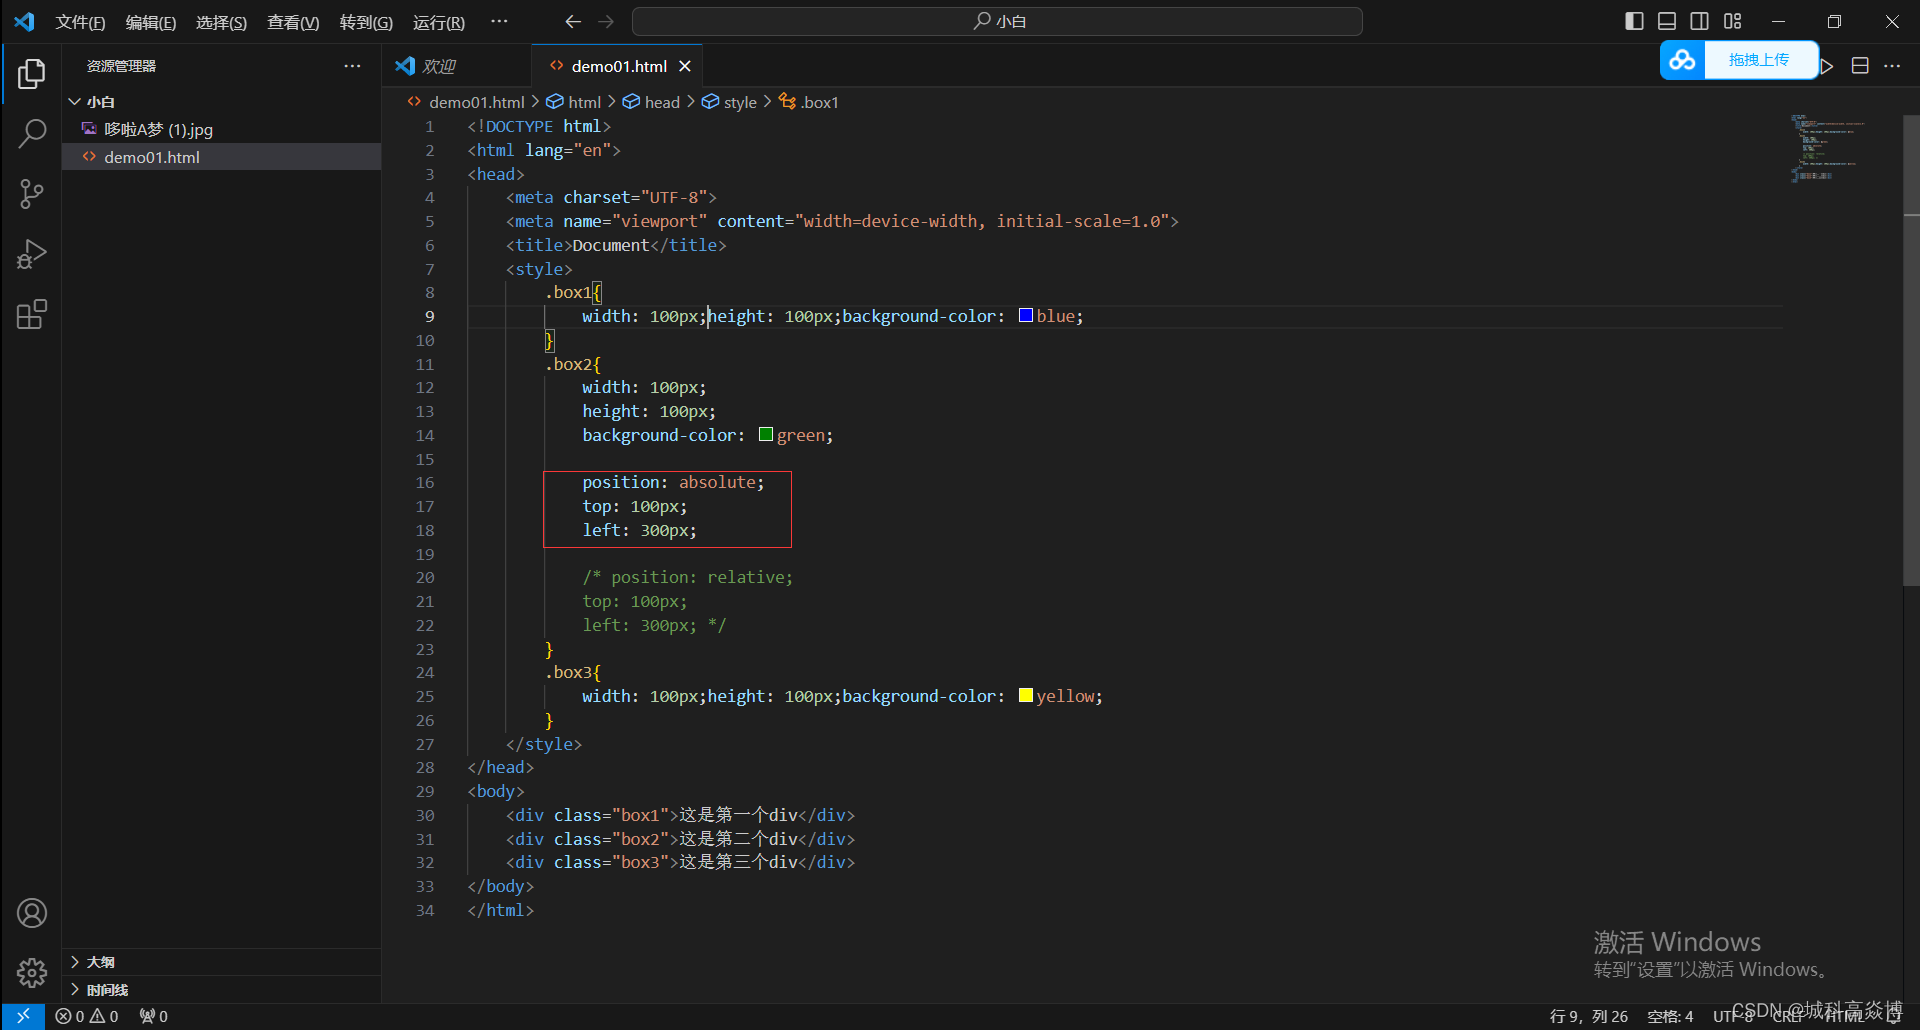This screenshot has height=1030, width=1920.
Task: Open the 运行(R) menu
Action: tap(439, 22)
